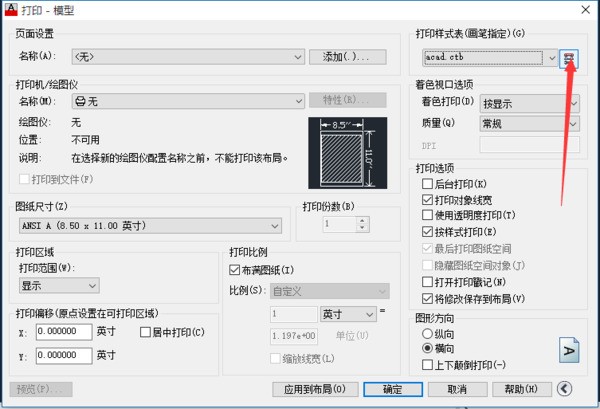The width and height of the screenshot is (600, 409).
Task: Expand the 图纸尺寸 ANSI A dropdown
Action: [x=150, y=226]
